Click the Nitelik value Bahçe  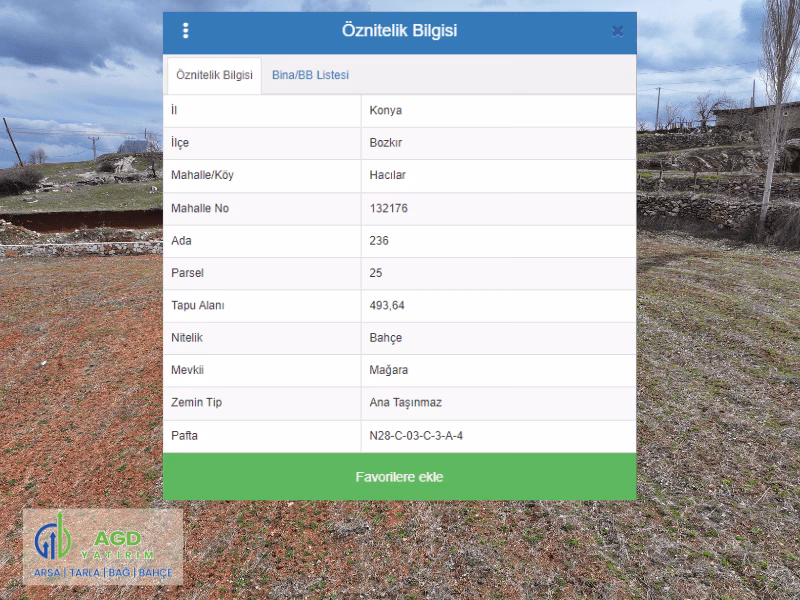[x=386, y=338]
